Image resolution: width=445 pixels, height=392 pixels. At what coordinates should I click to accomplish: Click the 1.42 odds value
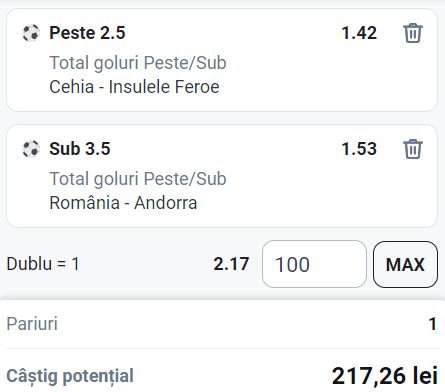click(x=359, y=33)
